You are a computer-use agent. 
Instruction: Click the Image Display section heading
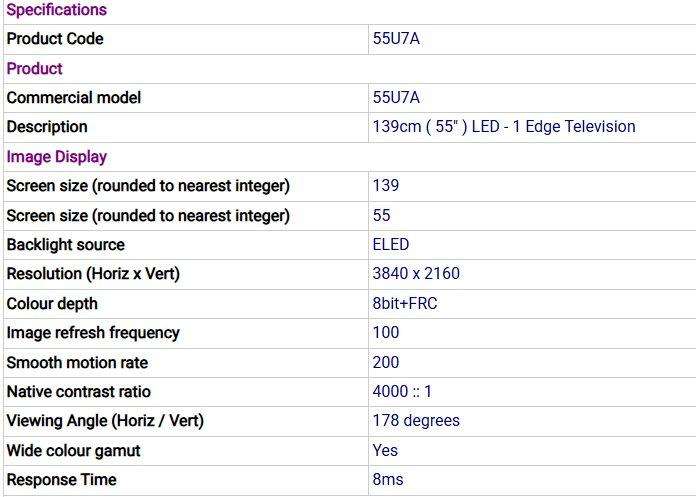[x=56, y=157]
